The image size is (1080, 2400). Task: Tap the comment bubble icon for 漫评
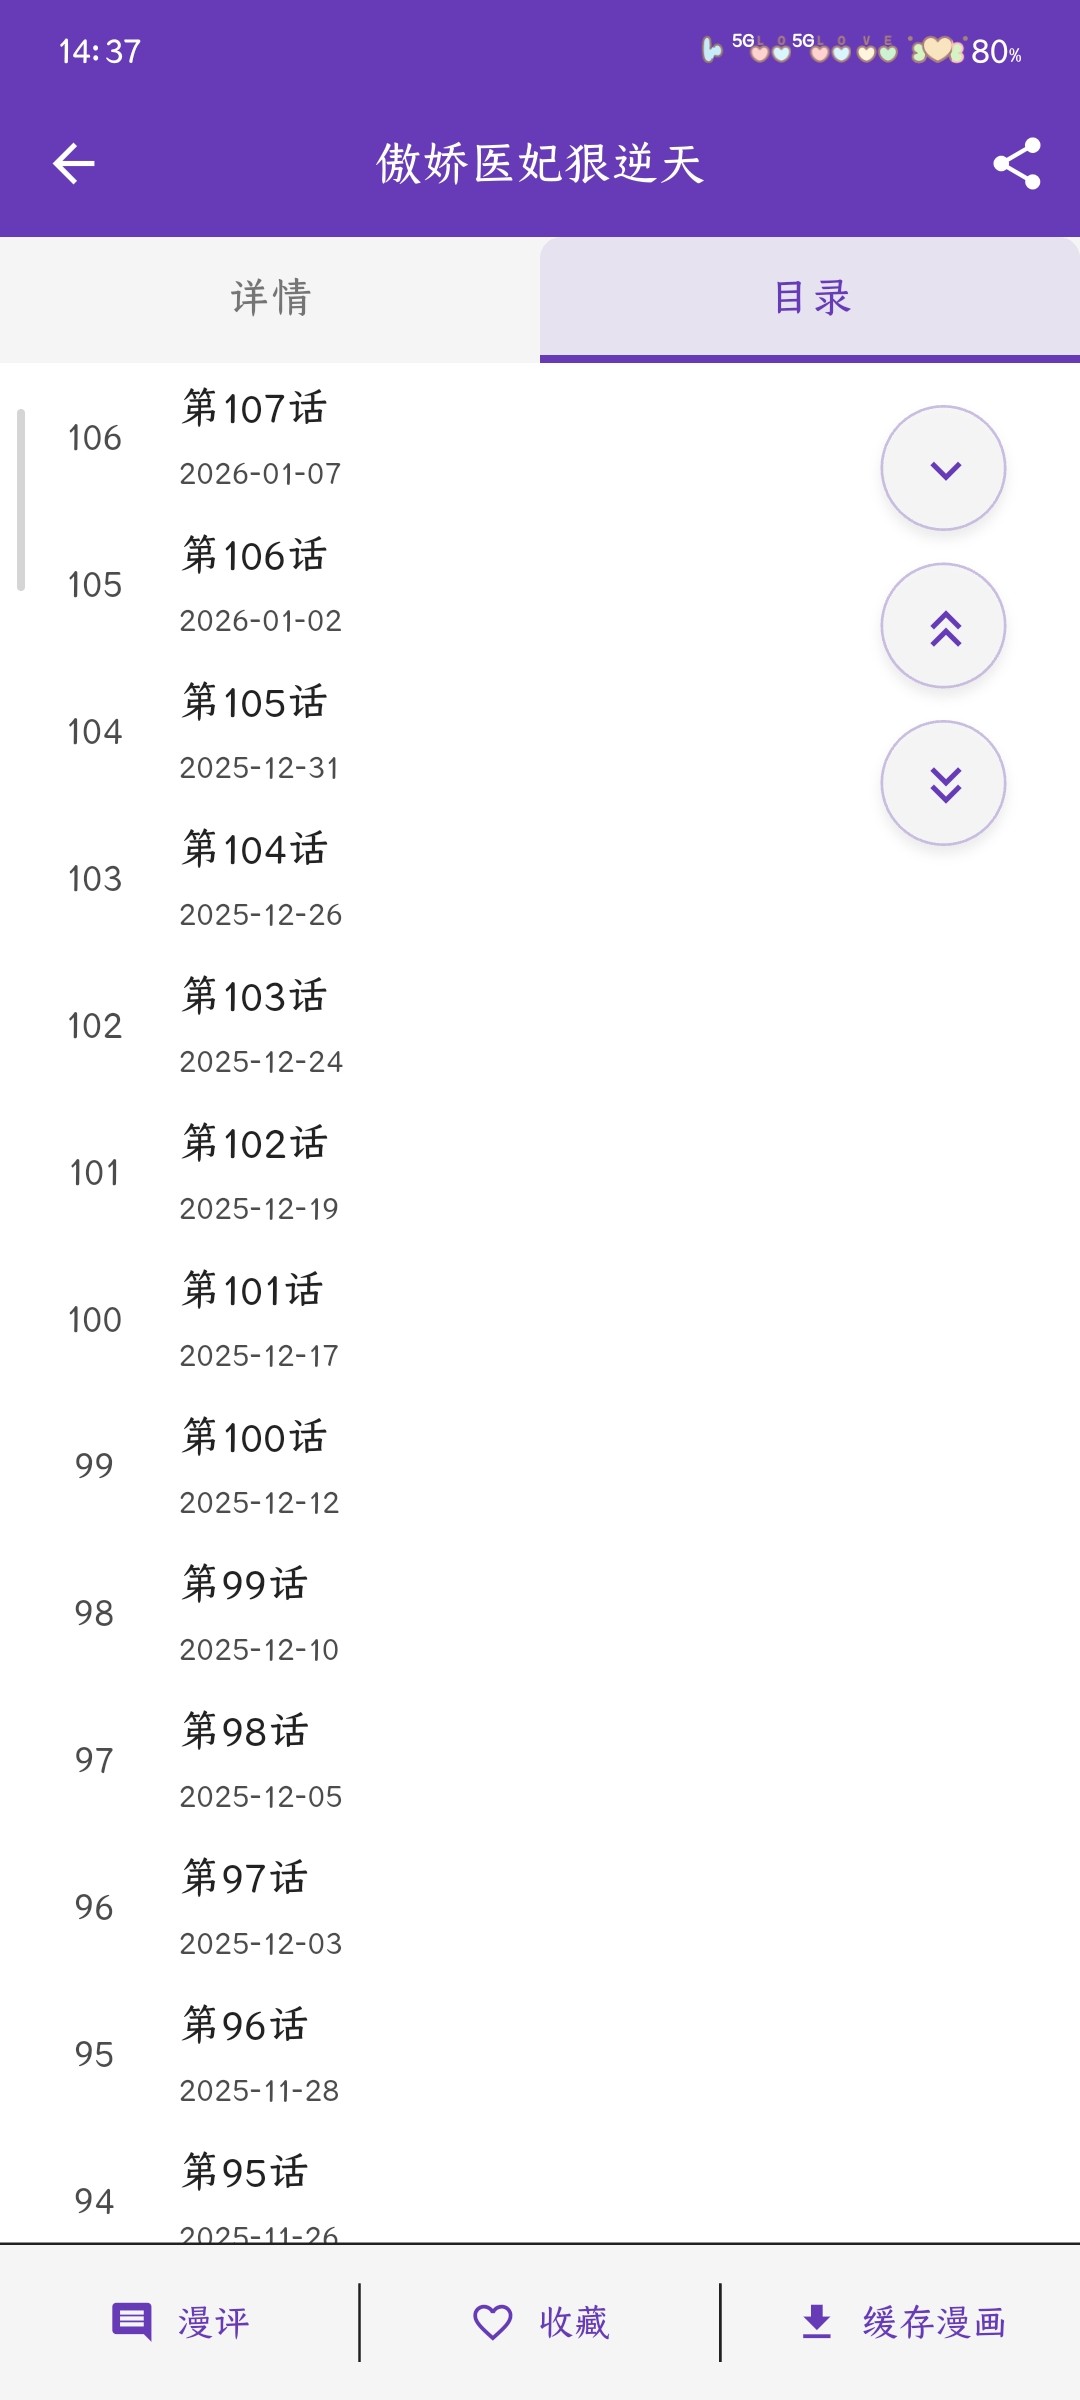point(132,2322)
